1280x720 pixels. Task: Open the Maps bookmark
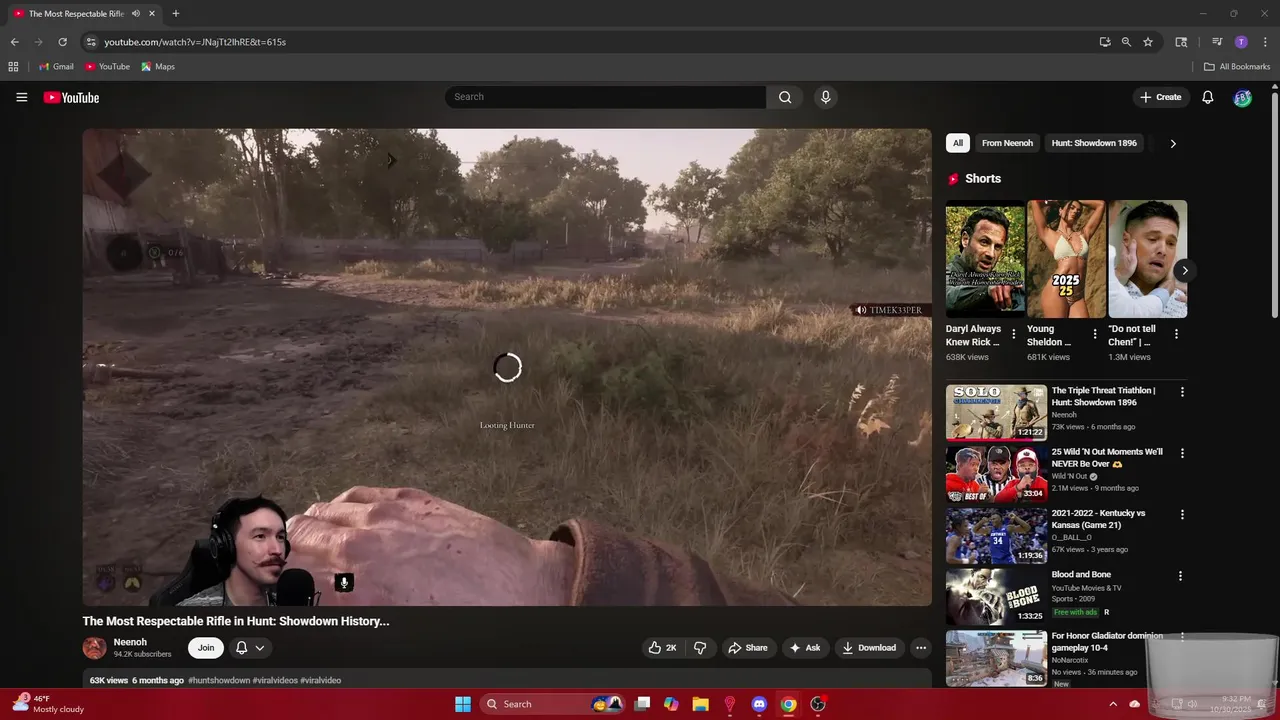(158, 67)
